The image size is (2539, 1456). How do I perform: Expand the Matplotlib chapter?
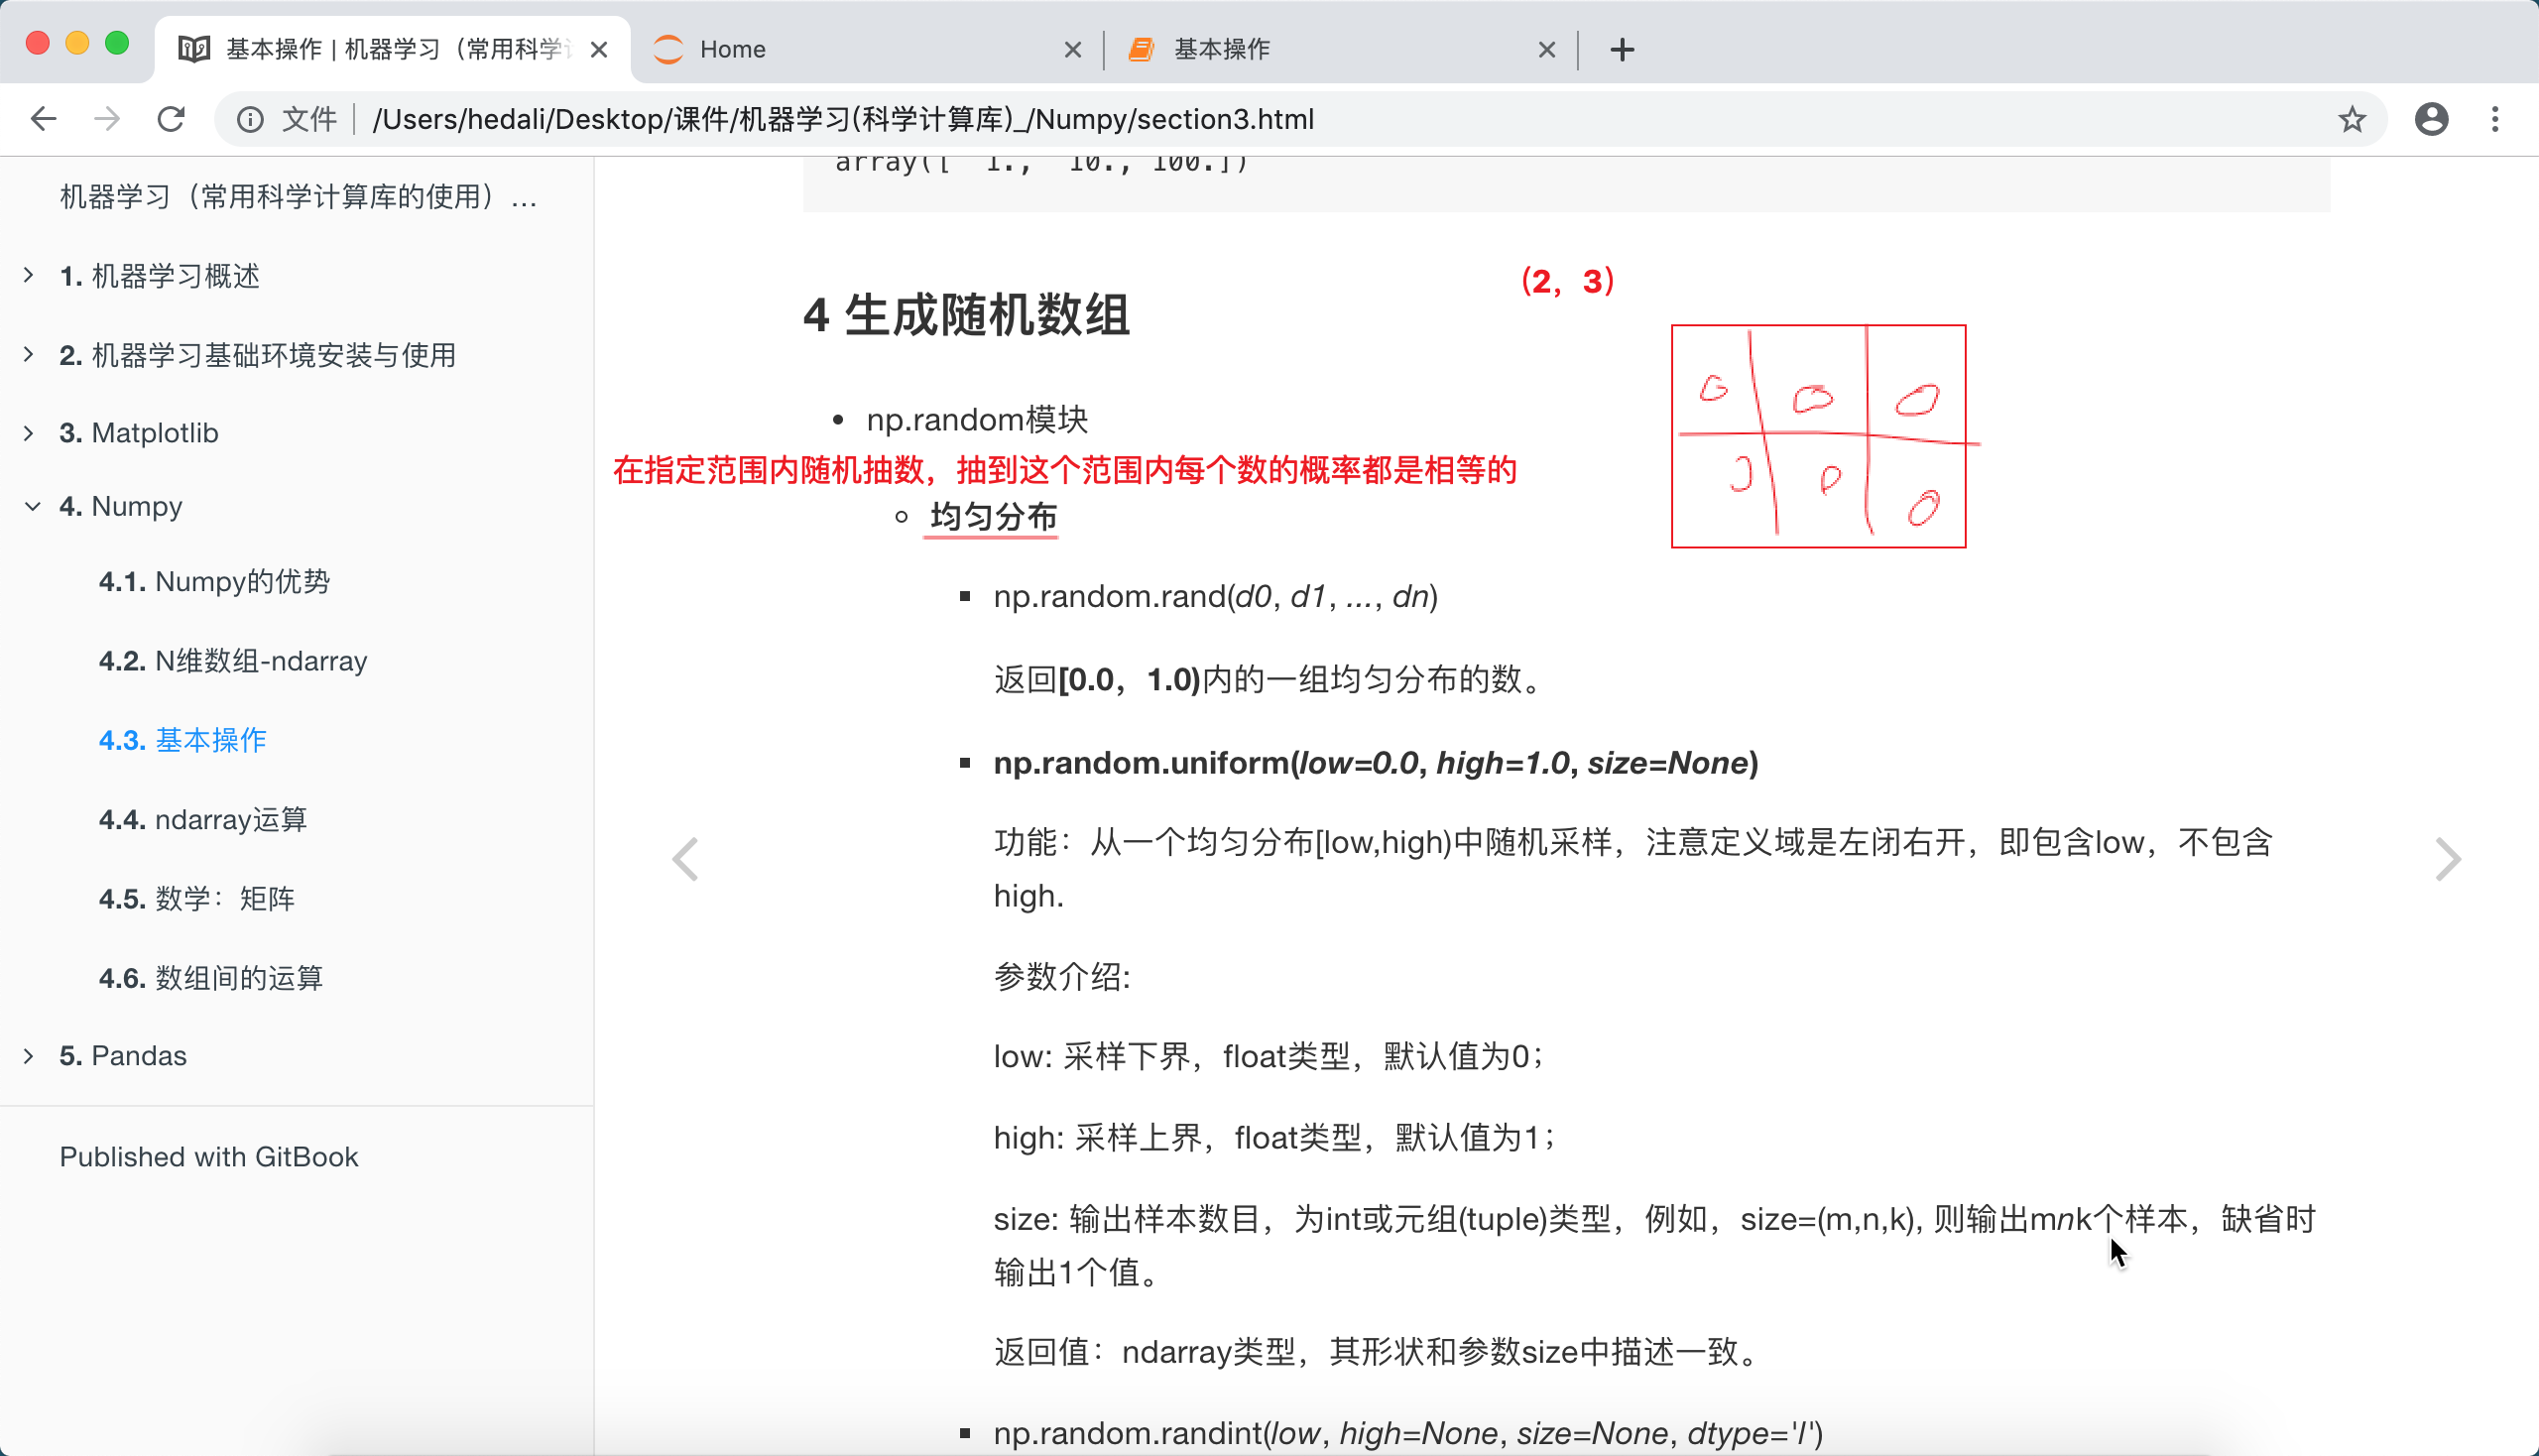29,433
